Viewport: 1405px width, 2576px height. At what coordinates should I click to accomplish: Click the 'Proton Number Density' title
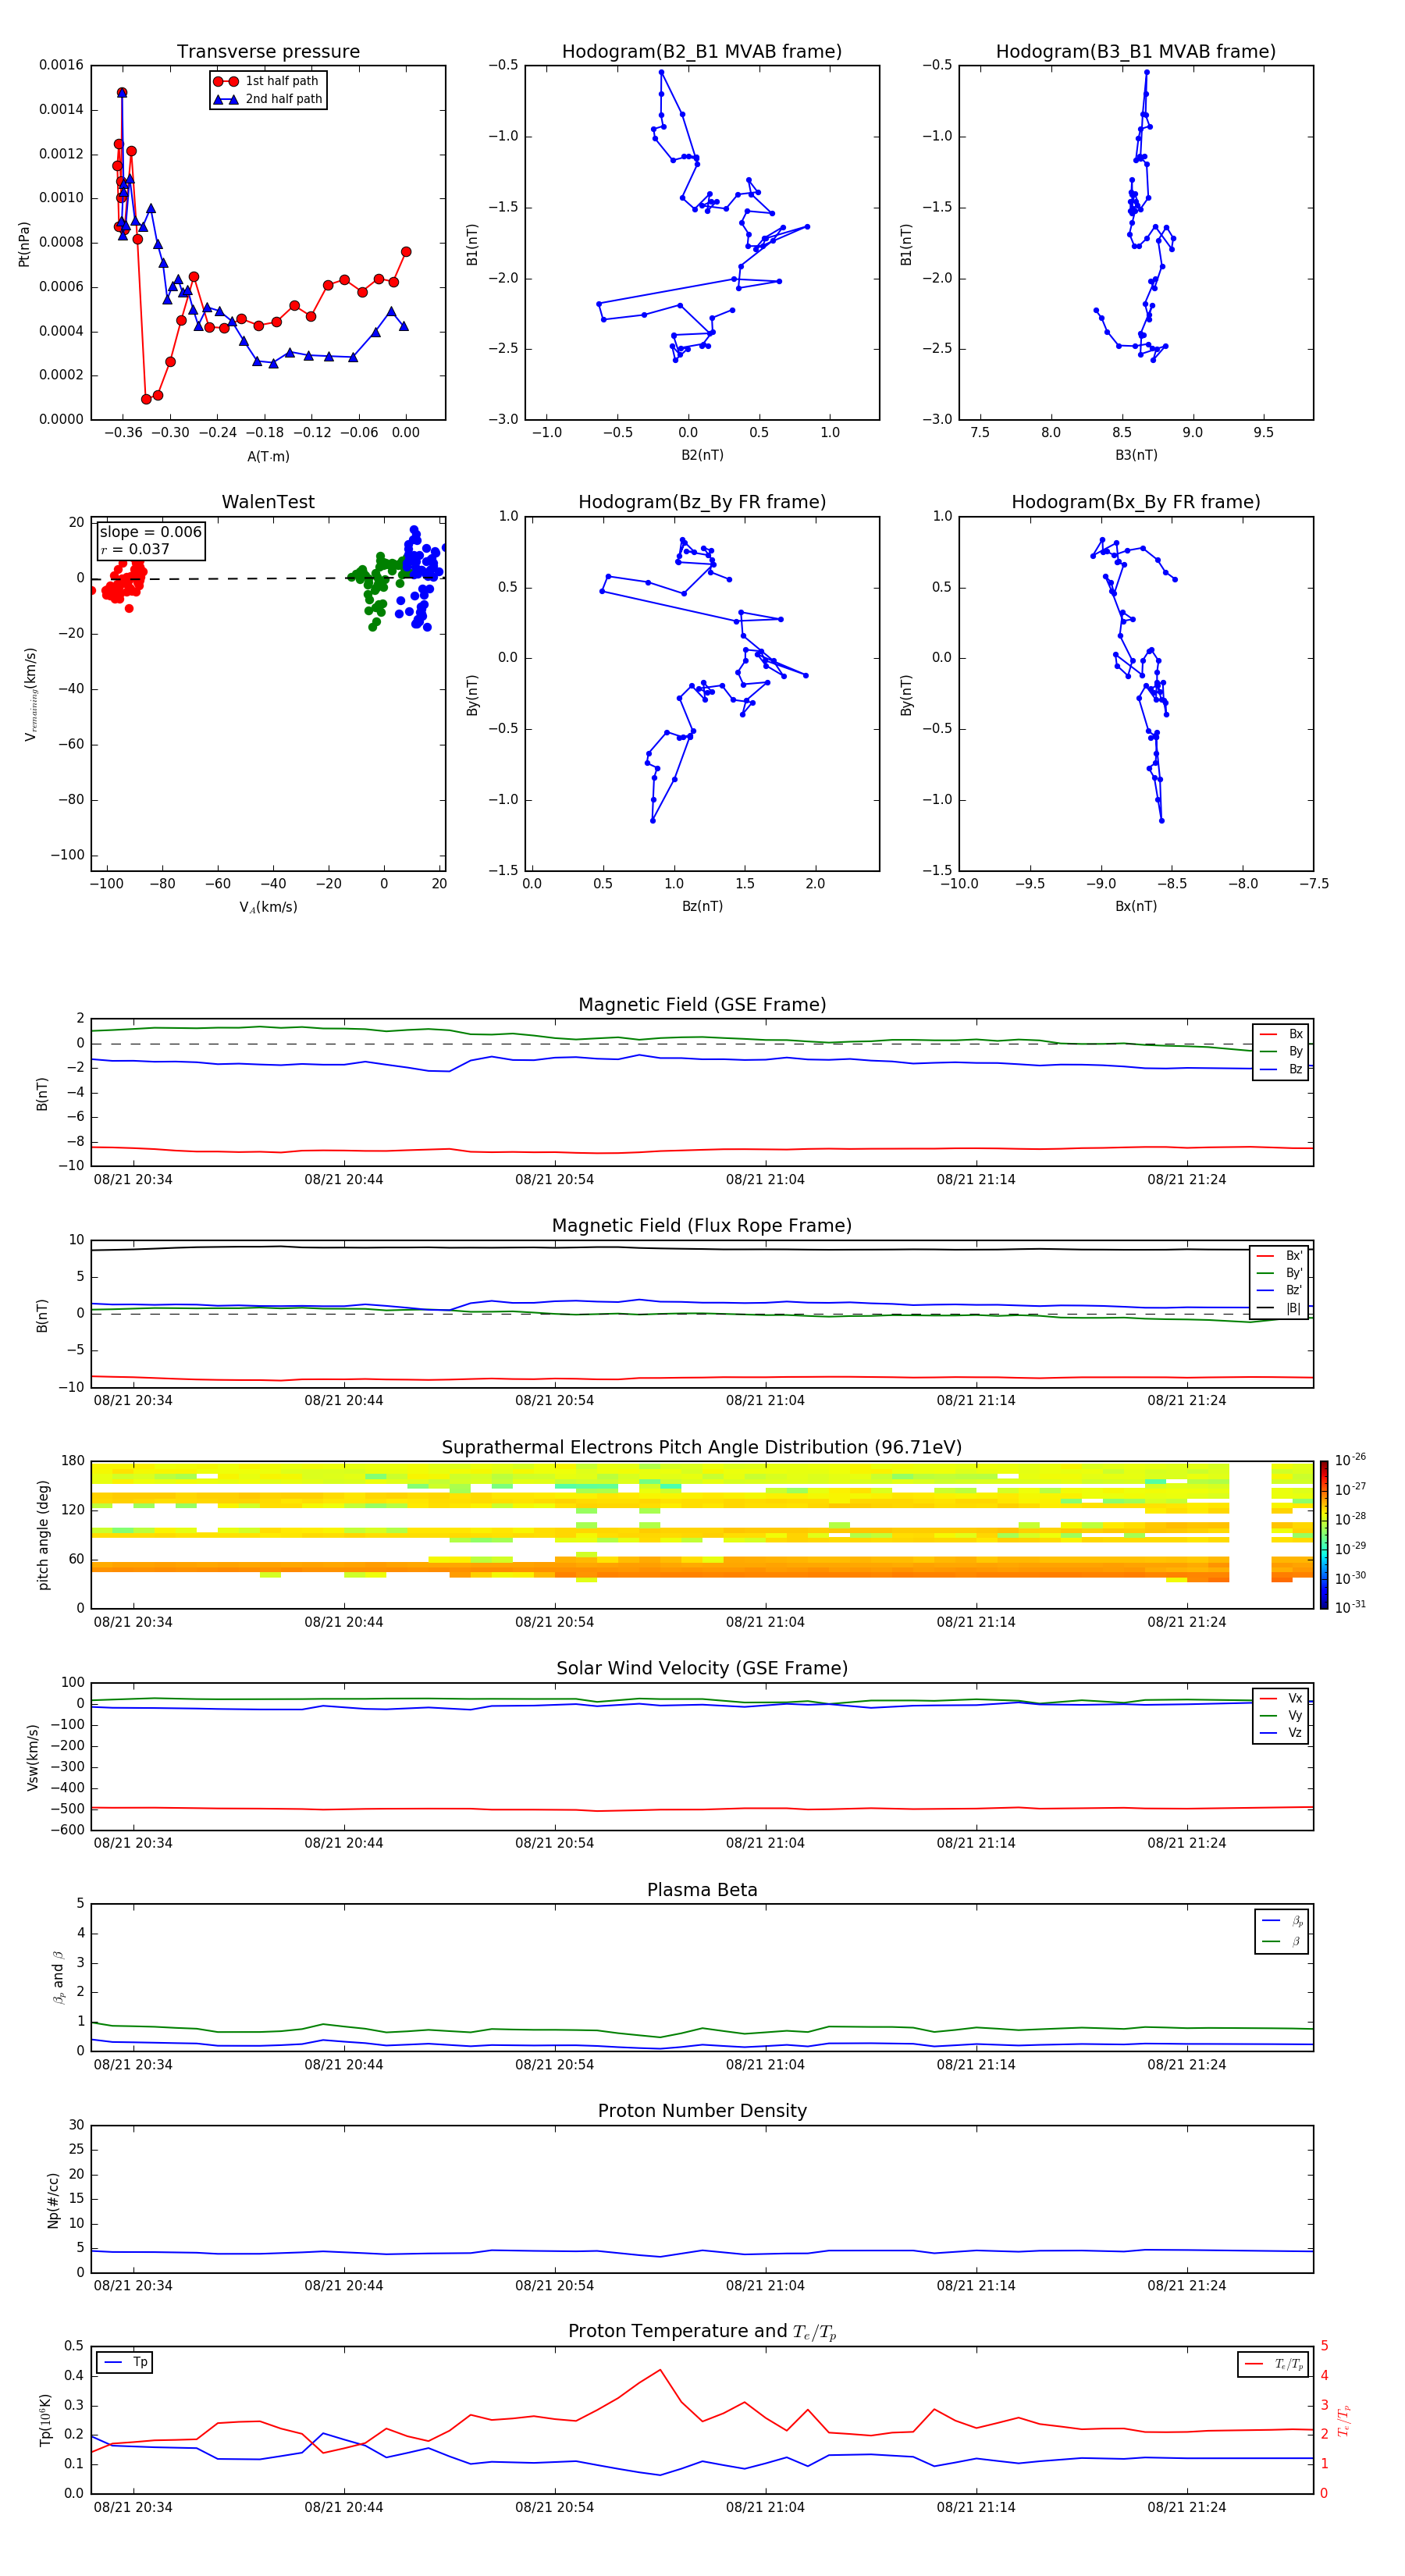pos(702,2111)
